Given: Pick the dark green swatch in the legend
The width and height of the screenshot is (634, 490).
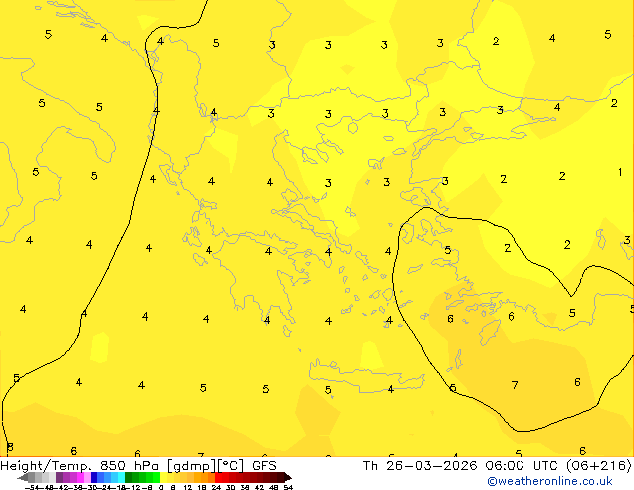Looking at the screenshot, I should click(x=129, y=477).
